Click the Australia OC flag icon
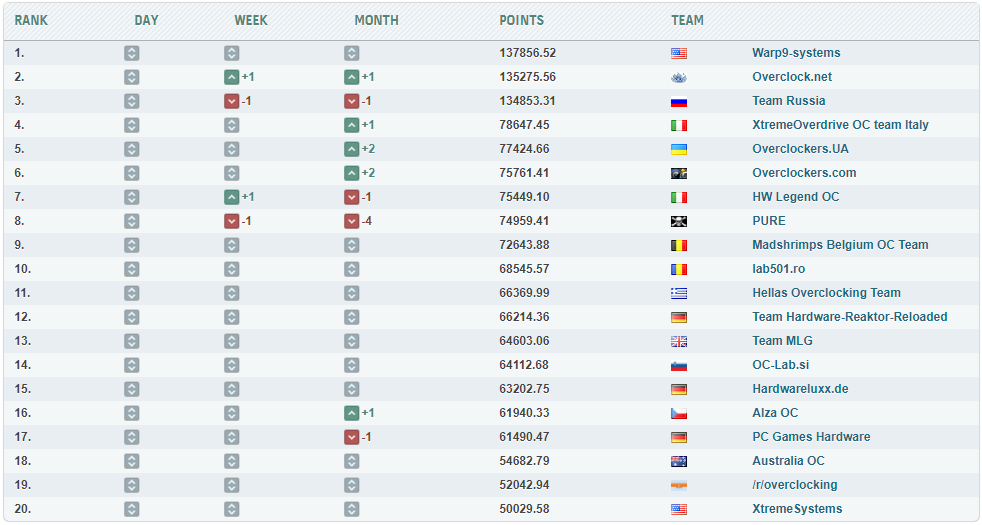Viewport: 982px width, 525px height. click(679, 461)
